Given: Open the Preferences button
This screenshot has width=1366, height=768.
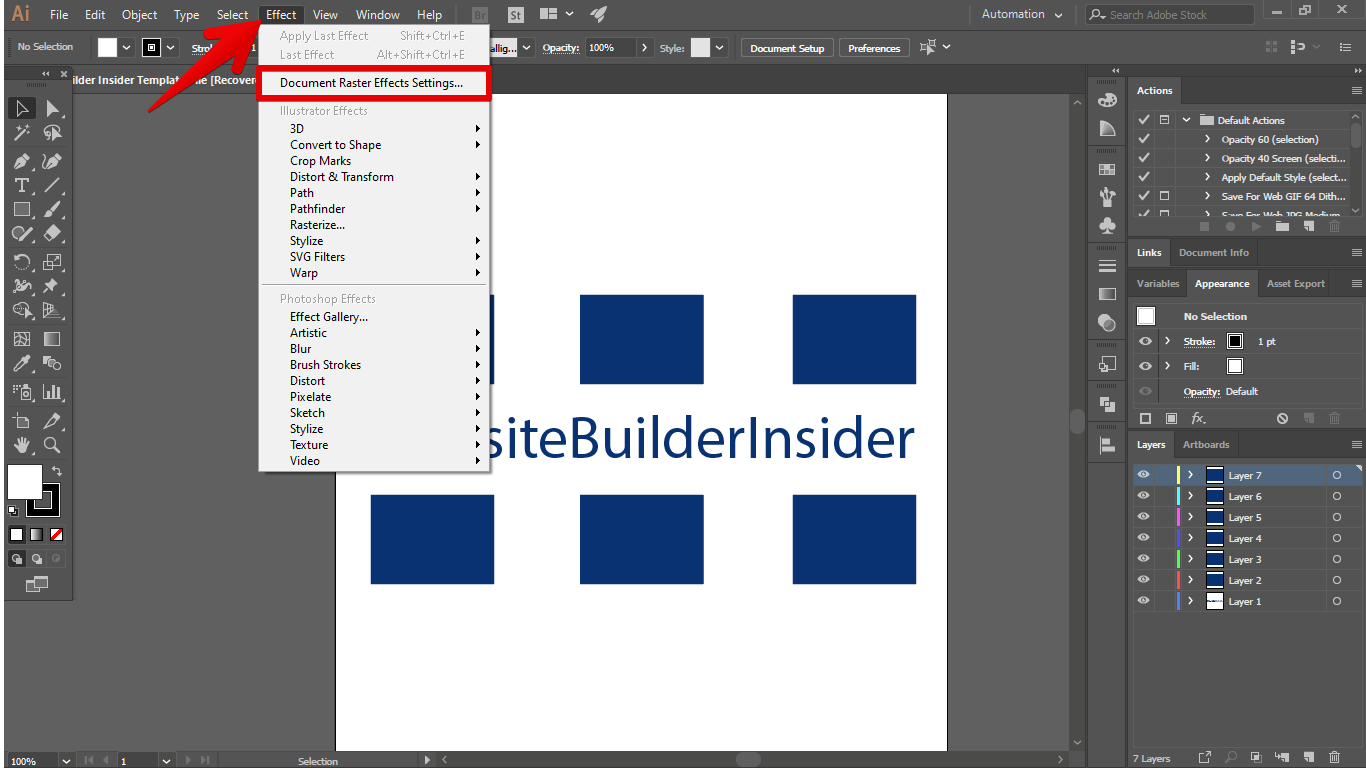Looking at the screenshot, I should click(x=874, y=48).
